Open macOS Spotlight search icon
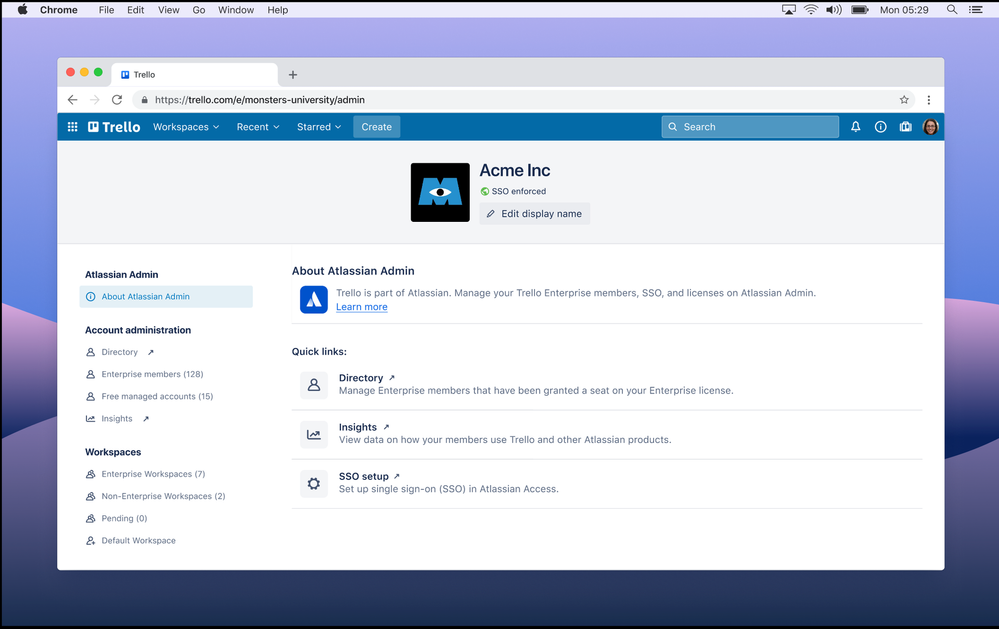This screenshot has width=999, height=629. point(952,10)
